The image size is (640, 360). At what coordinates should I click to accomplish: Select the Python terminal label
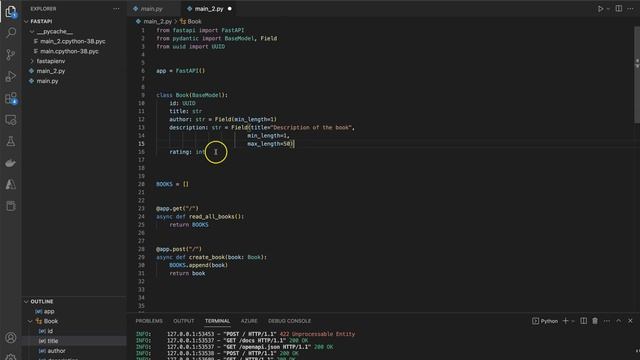click(545, 321)
